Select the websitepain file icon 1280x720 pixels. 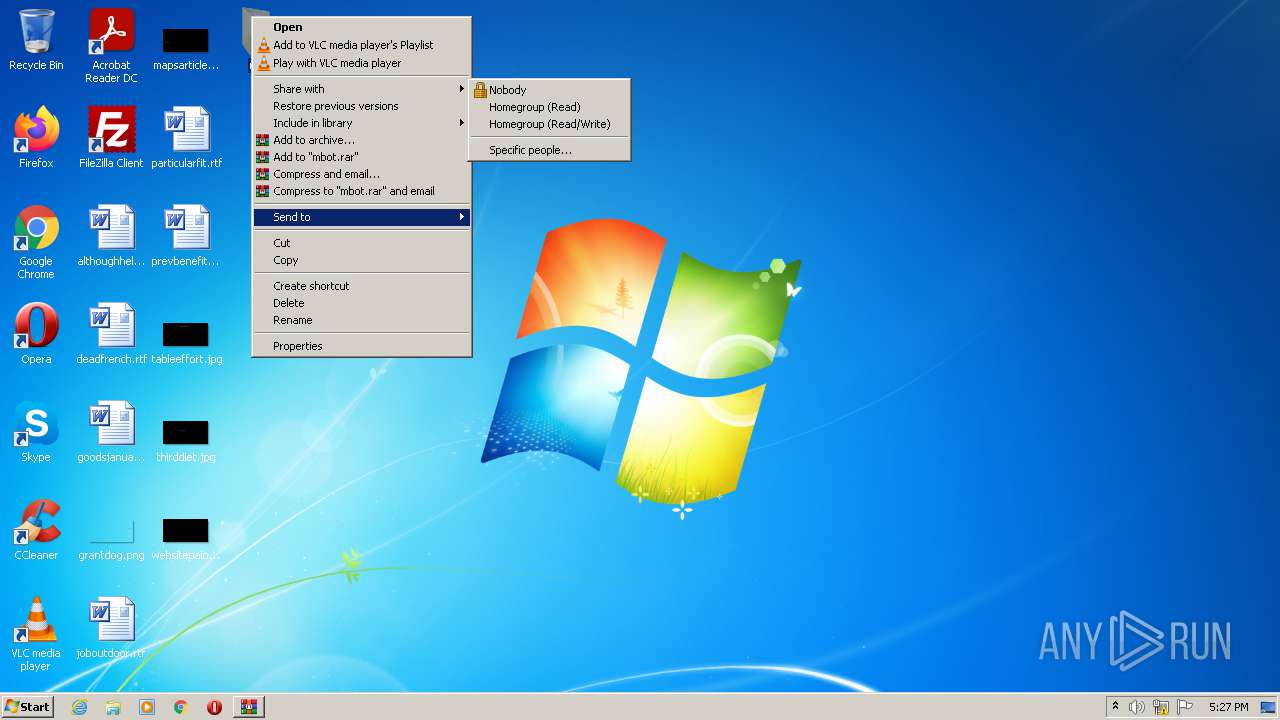tap(186, 538)
